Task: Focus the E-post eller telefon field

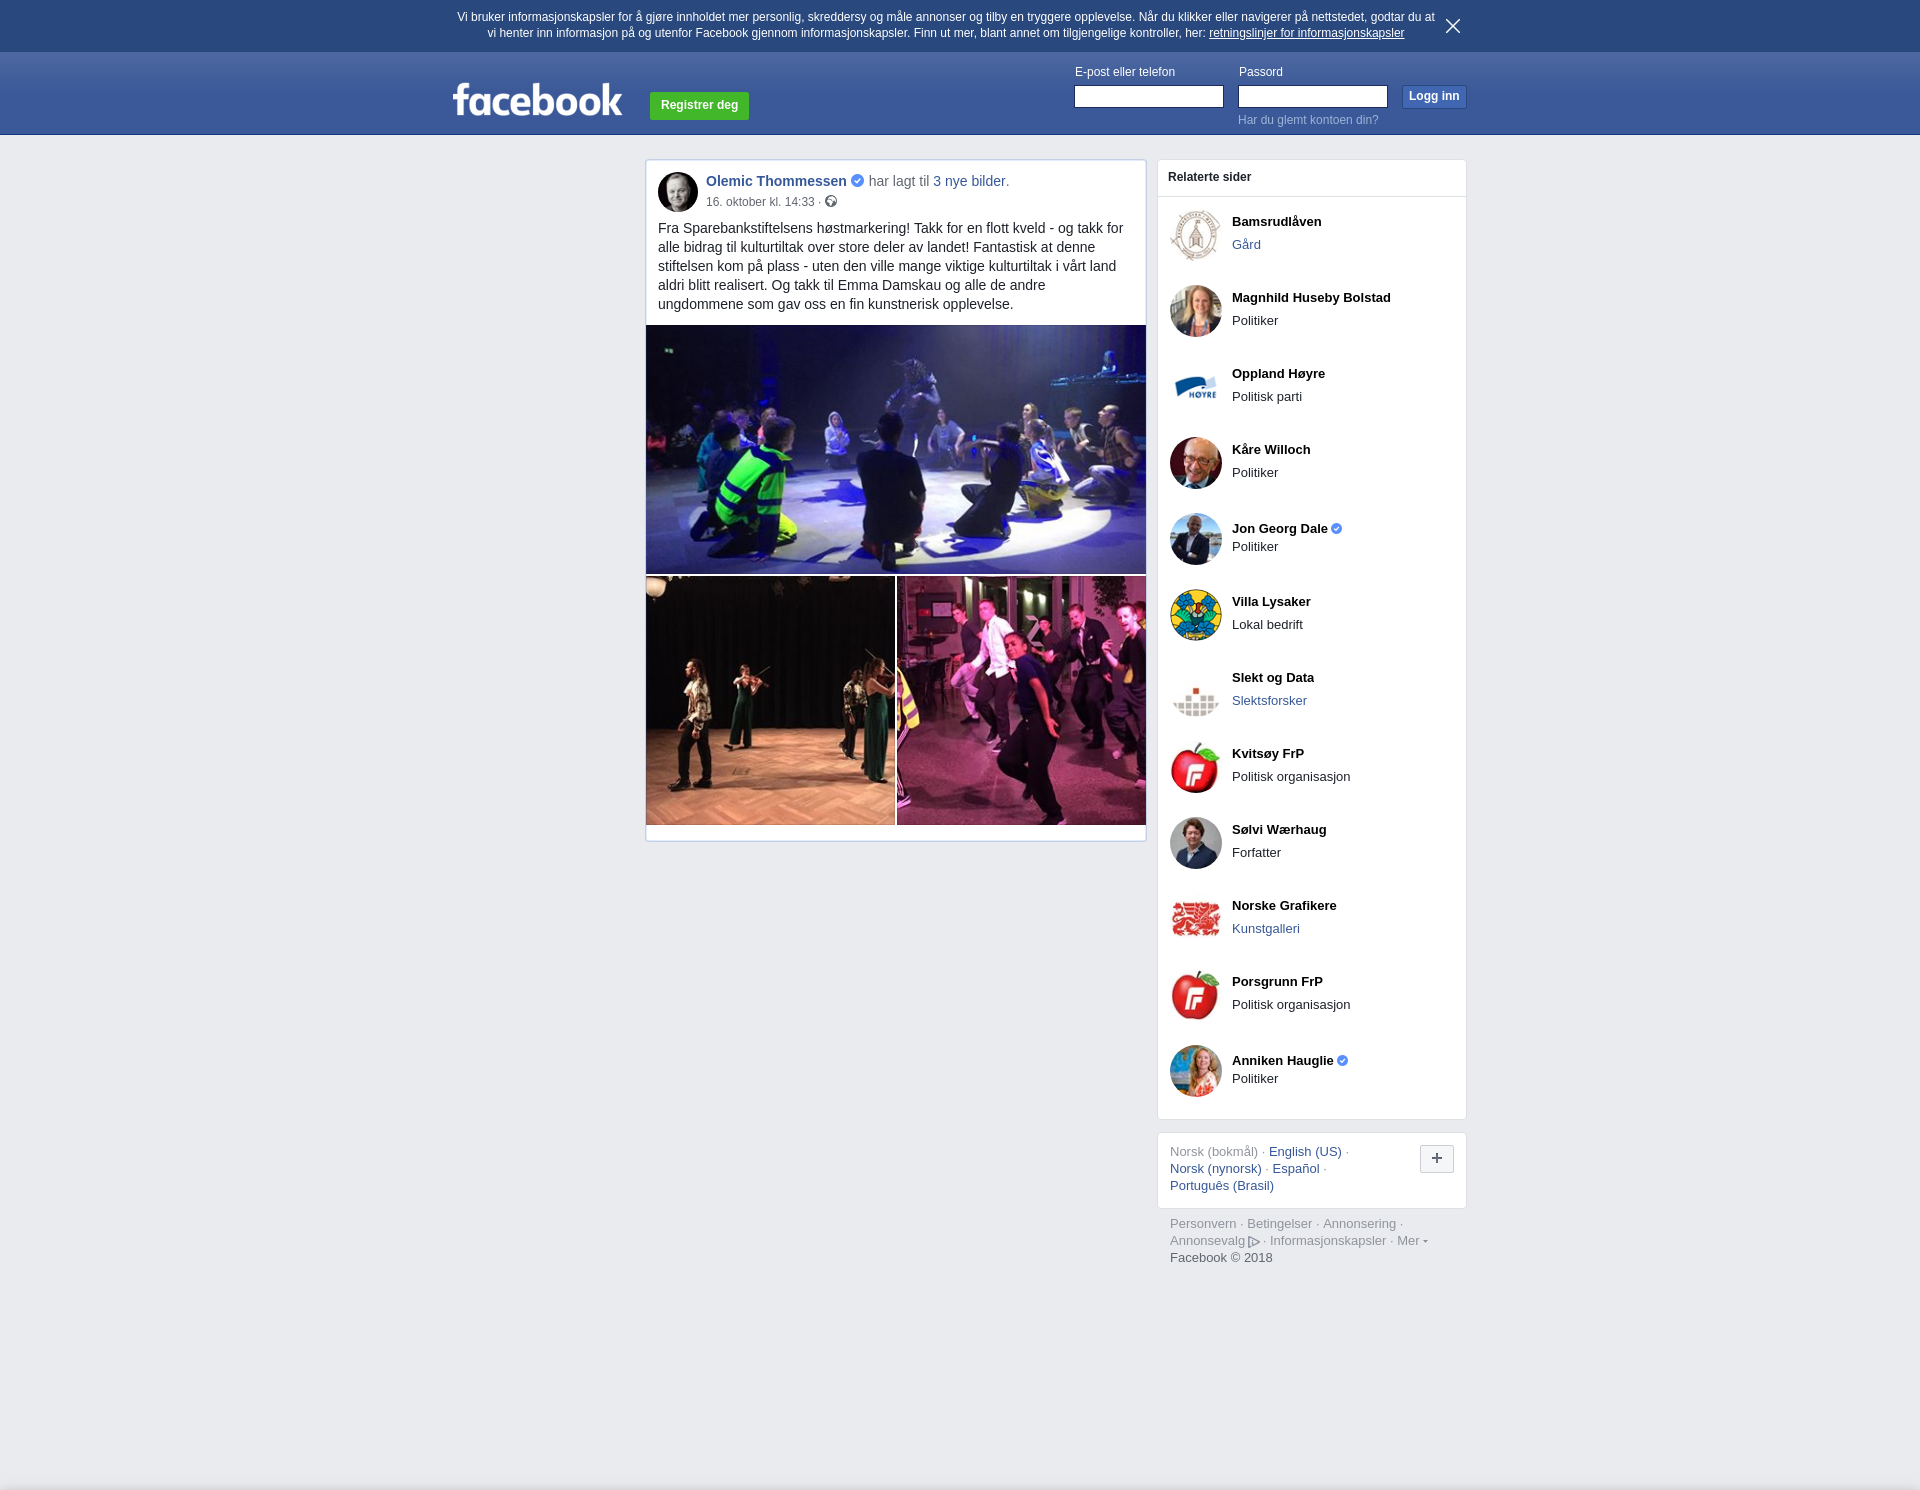Action: tap(1149, 96)
